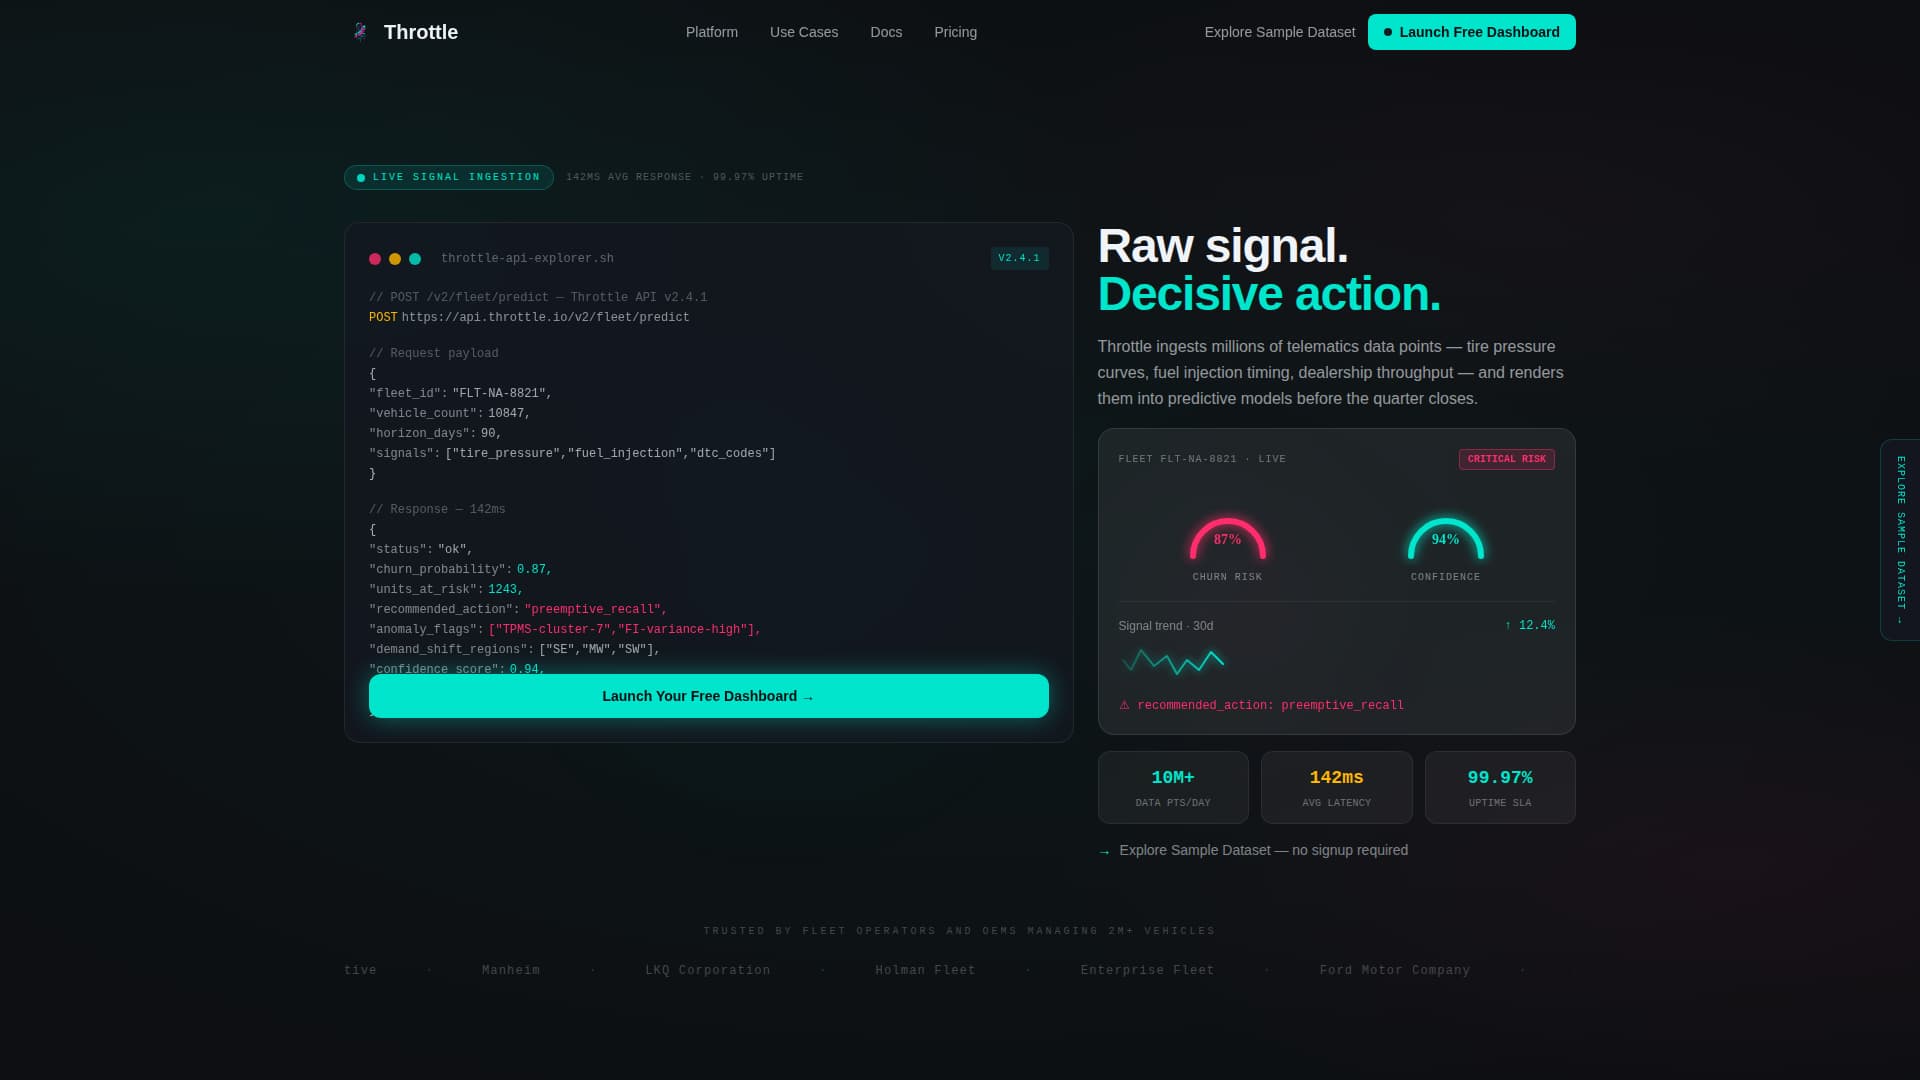Click the throttle-api-explorer.sh filename

pyautogui.click(x=527, y=258)
